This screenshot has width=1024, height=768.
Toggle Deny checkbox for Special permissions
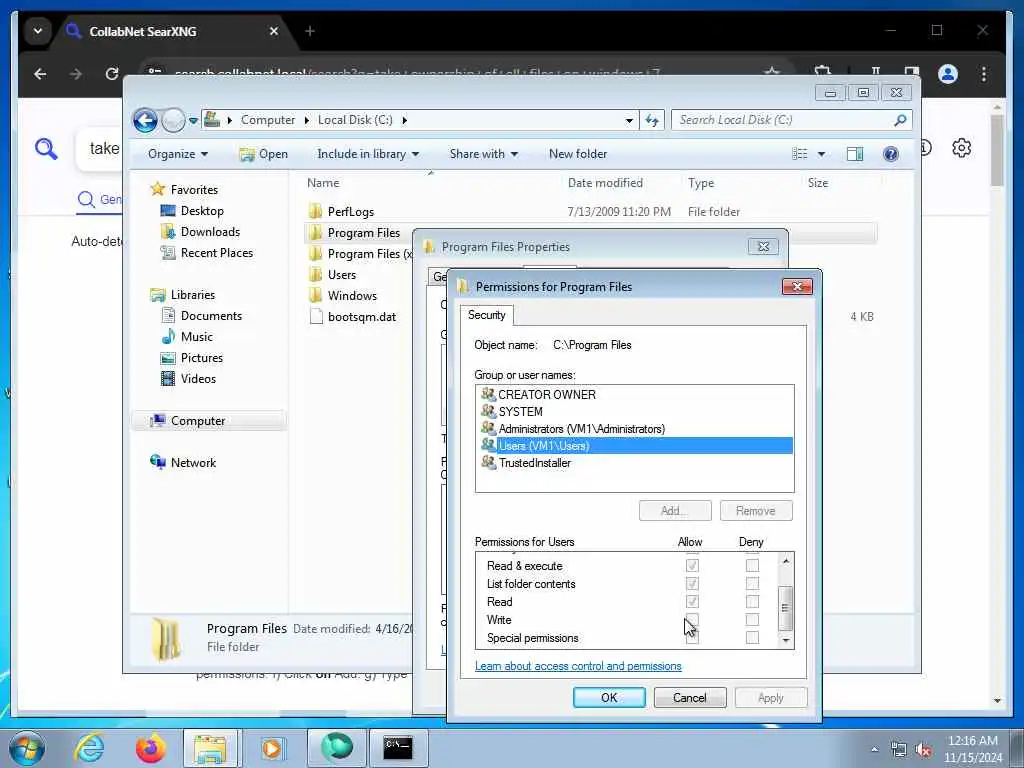[752, 637]
